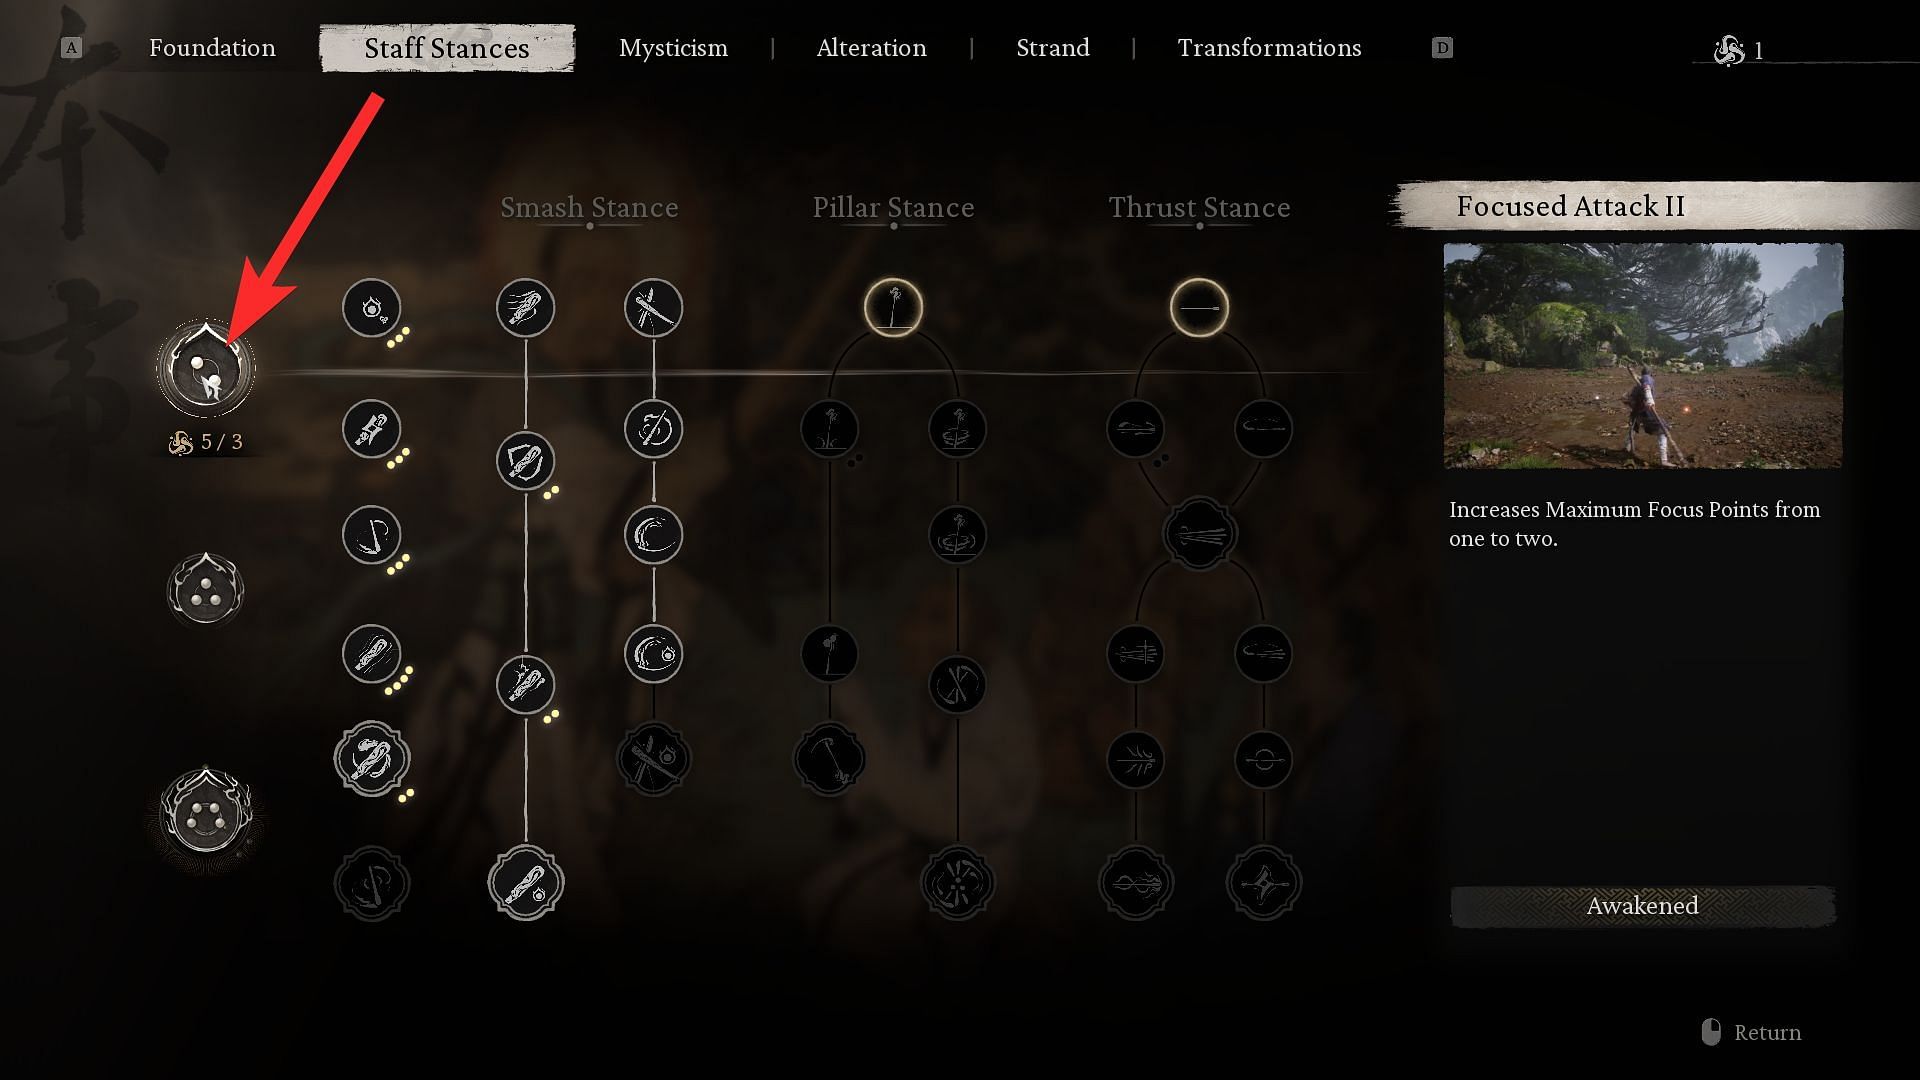Click the crossed-staff attack icon in Pillar
This screenshot has width=1920, height=1080.
[x=959, y=684]
